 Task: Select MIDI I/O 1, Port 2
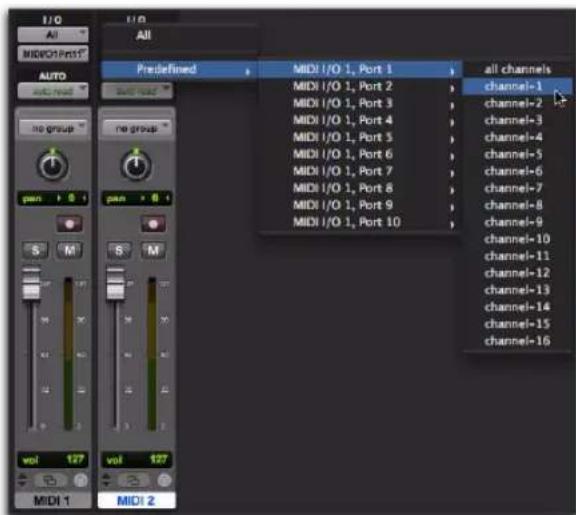tap(360, 86)
